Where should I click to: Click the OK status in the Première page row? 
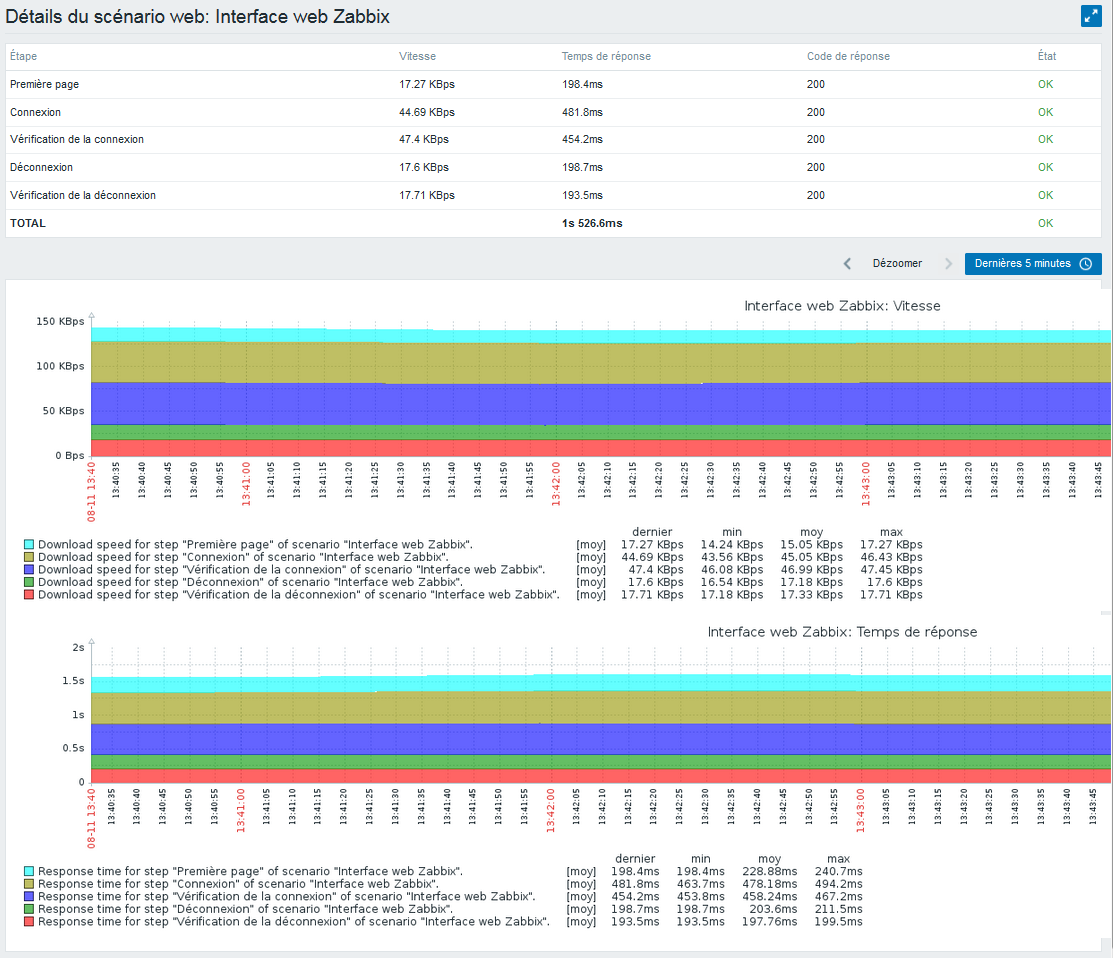tap(1046, 84)
